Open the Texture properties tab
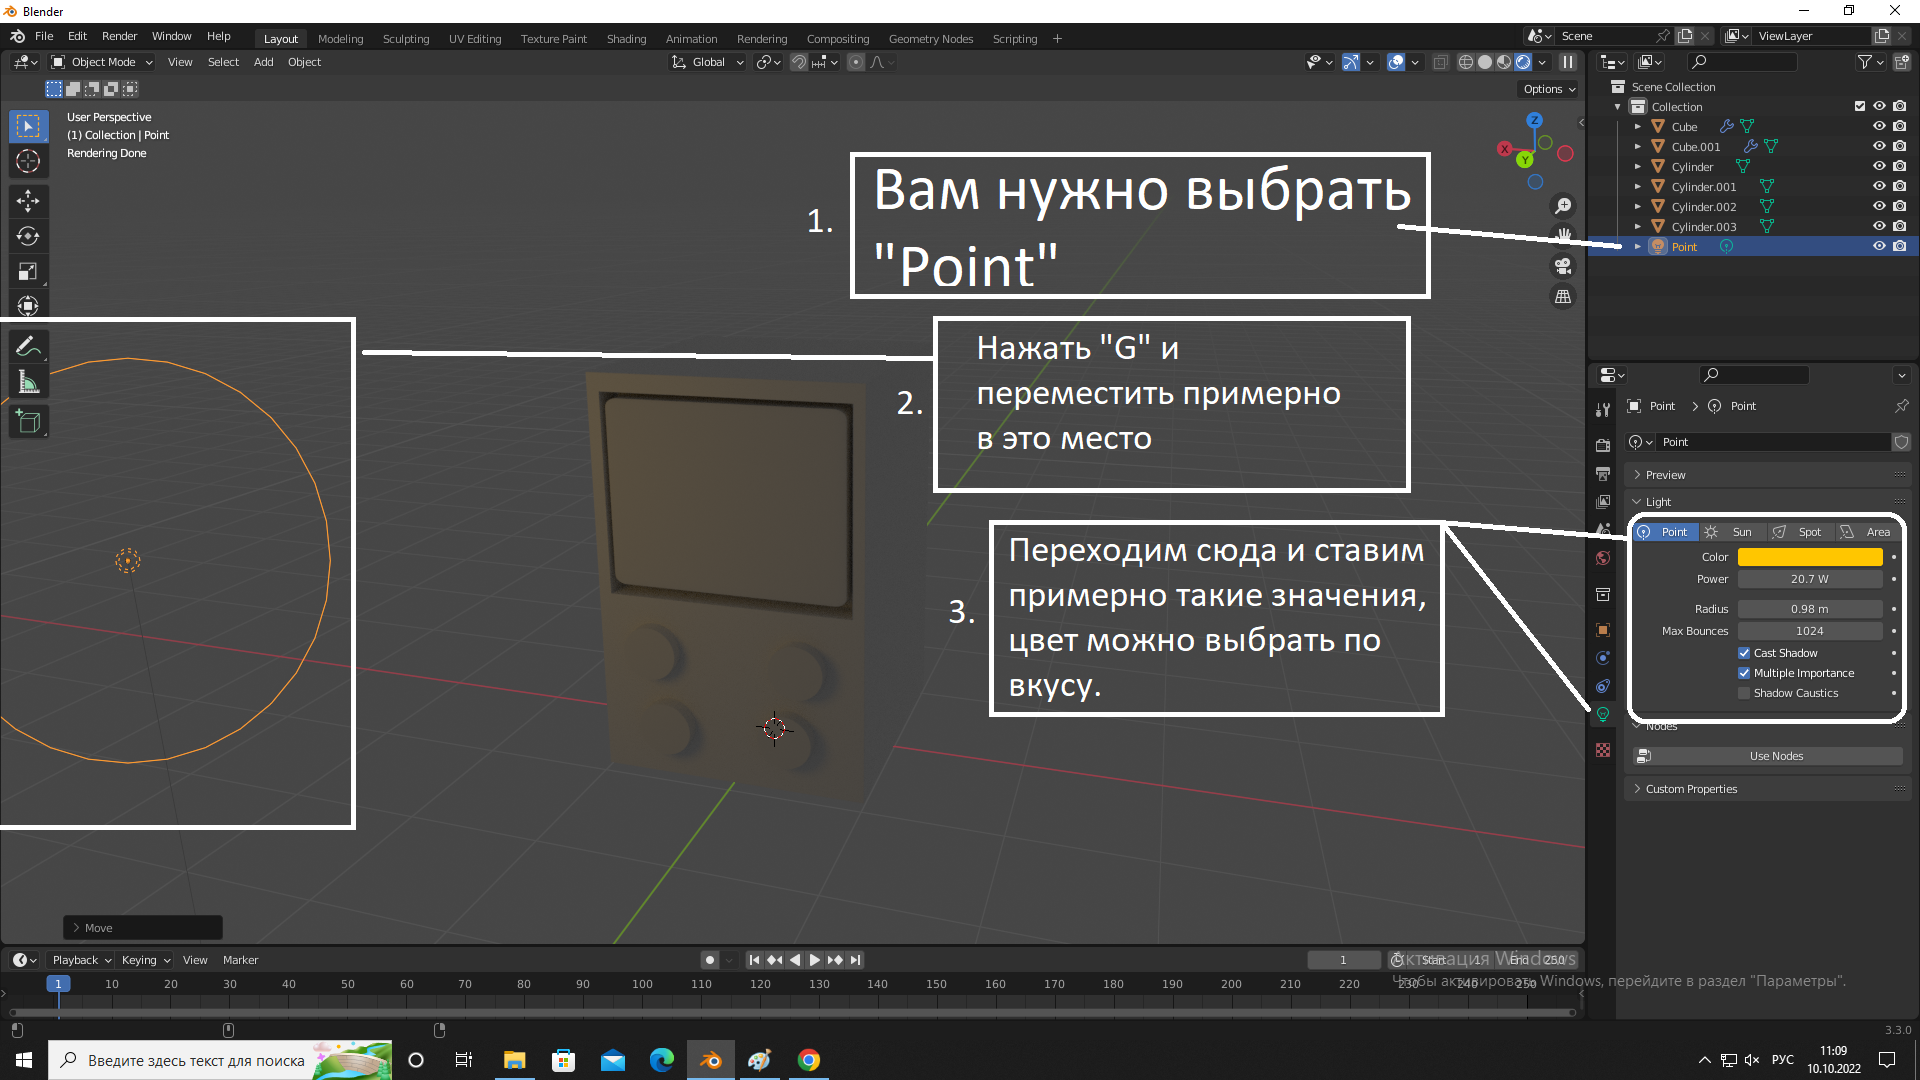1920x1080 pixels. (x=1603, y=750)
